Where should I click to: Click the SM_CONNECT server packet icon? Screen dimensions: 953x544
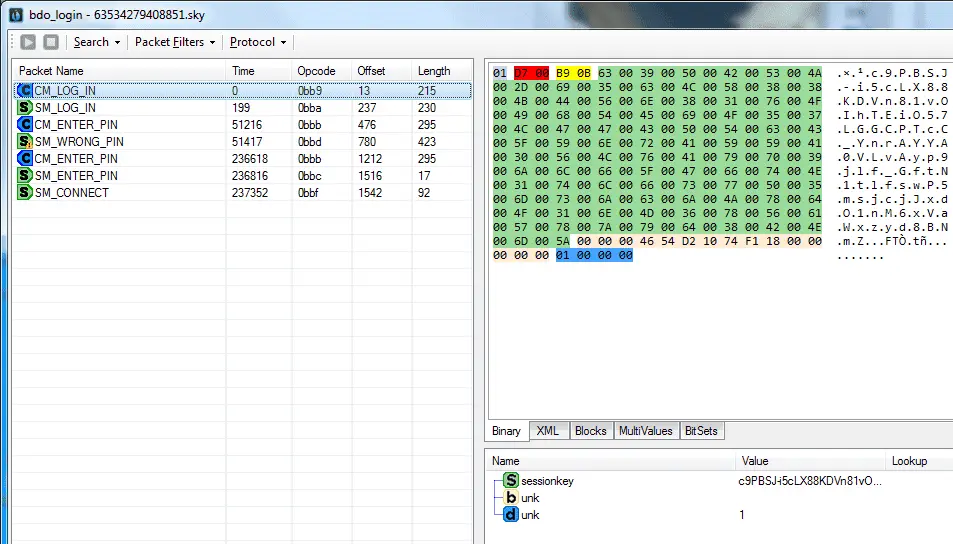[x=24, y=193]
